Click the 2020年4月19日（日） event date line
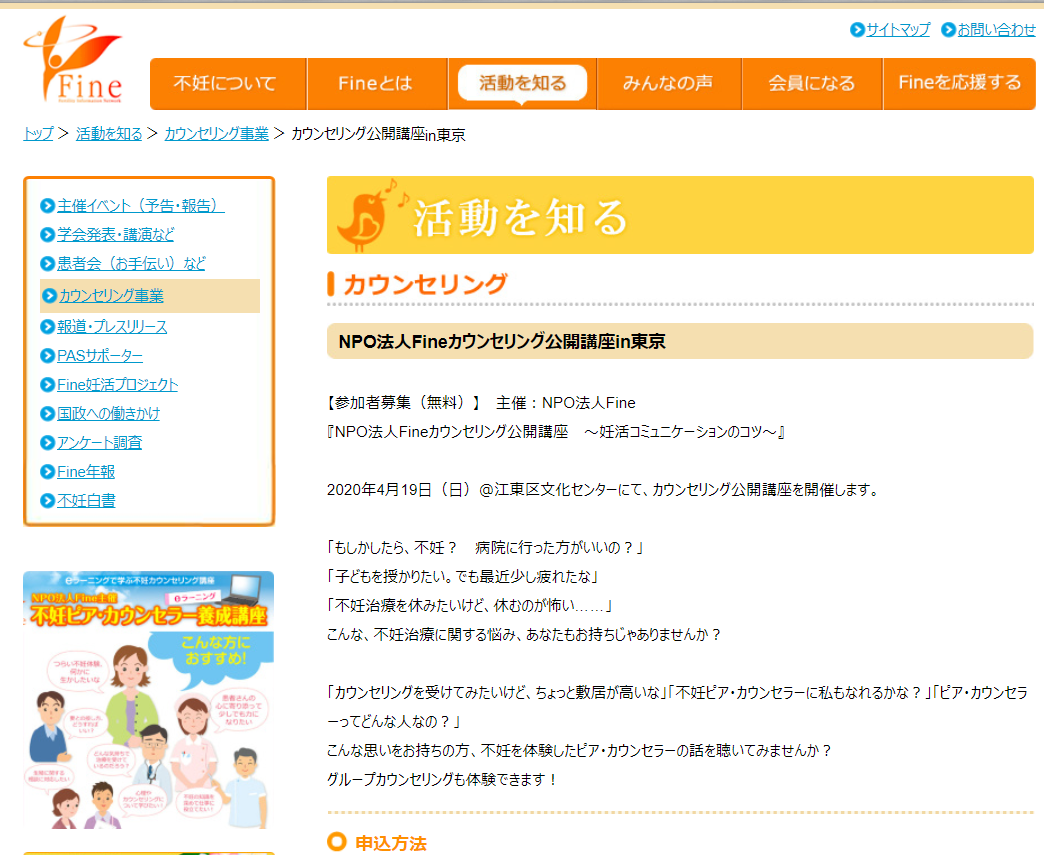 click(603, 490)
